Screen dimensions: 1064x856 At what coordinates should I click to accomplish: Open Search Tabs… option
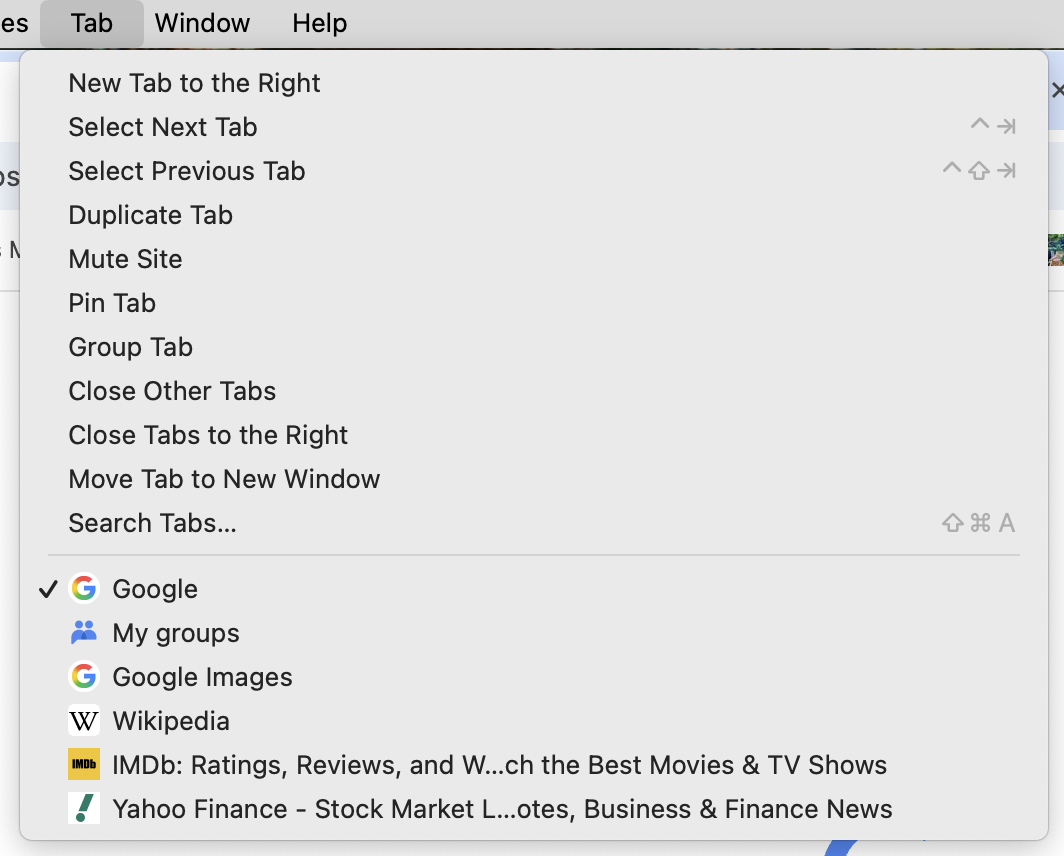[x=152, y=523]
